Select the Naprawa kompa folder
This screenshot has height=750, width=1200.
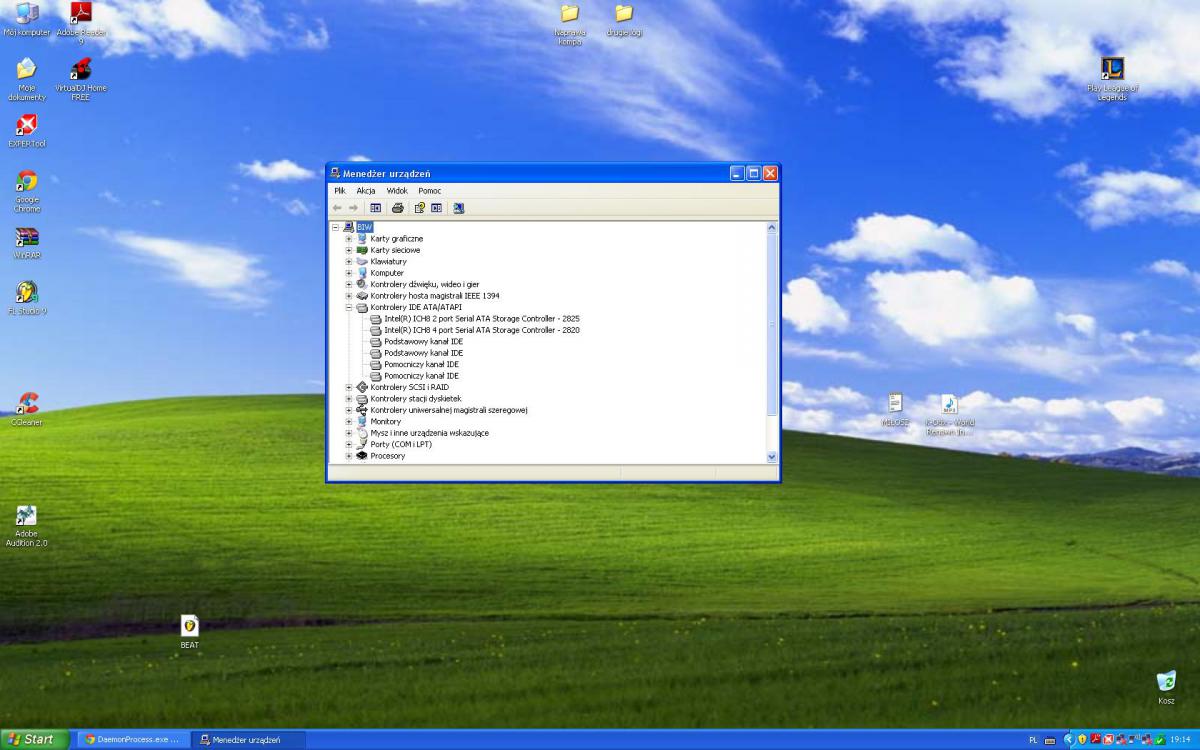pos(570,25)
